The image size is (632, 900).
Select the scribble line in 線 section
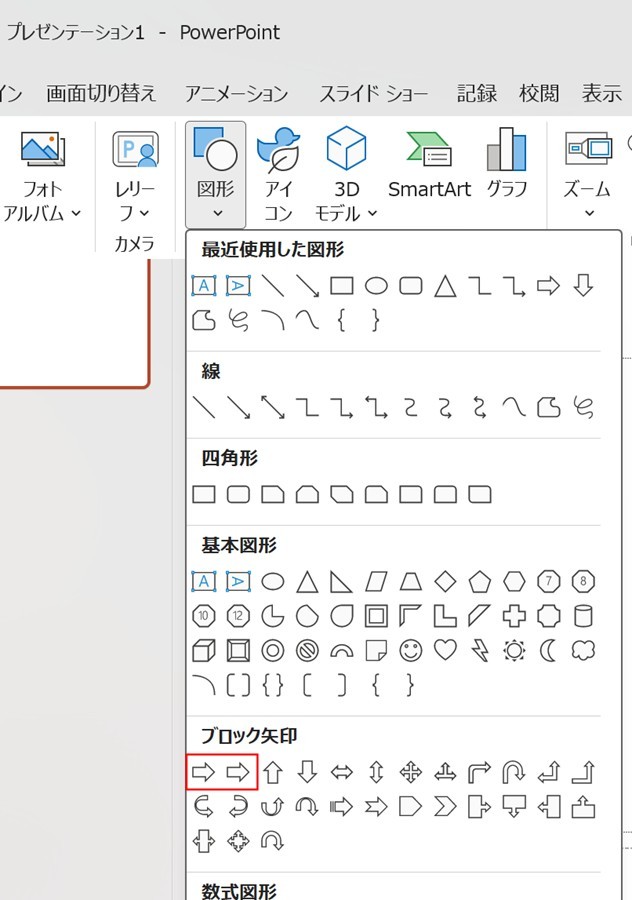(x=583, y=407)
